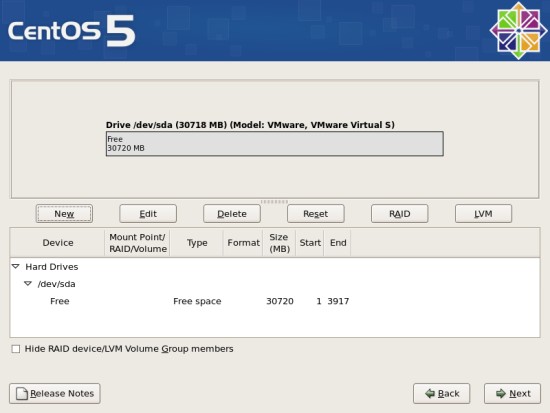
Task: Sort by Mount Point/RAID/Volume column header
Action: [138, 243]
